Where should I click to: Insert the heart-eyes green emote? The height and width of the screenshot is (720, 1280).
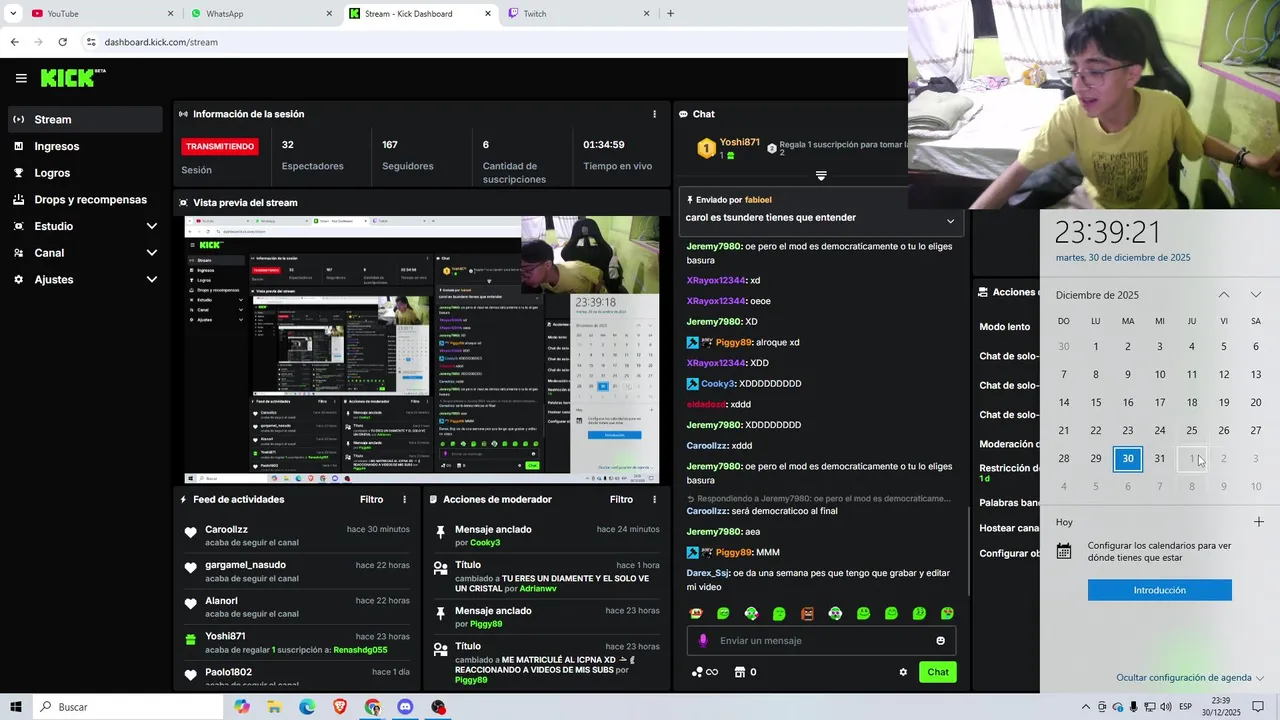pos(947,613)
